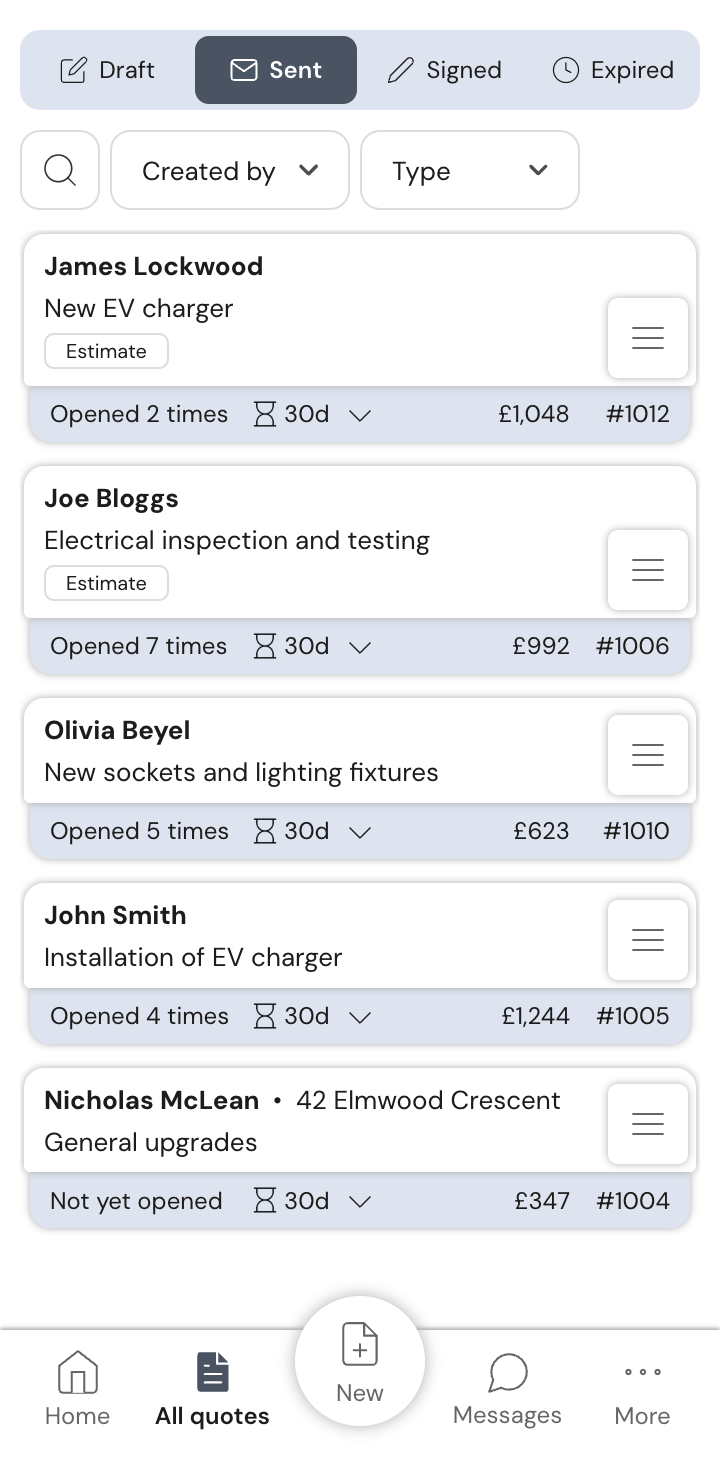
Task: Expand expiry chevron on quote #1004
Action: coord(360,1202)
